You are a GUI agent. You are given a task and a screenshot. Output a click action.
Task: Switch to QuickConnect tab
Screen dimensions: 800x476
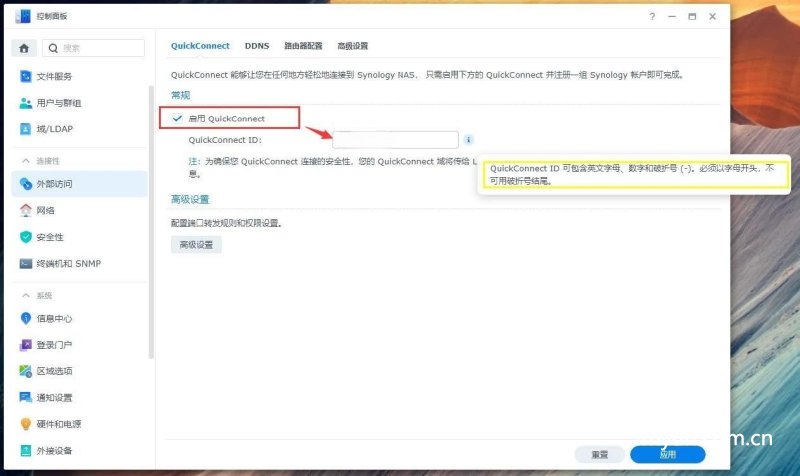[x=200, y=46]
